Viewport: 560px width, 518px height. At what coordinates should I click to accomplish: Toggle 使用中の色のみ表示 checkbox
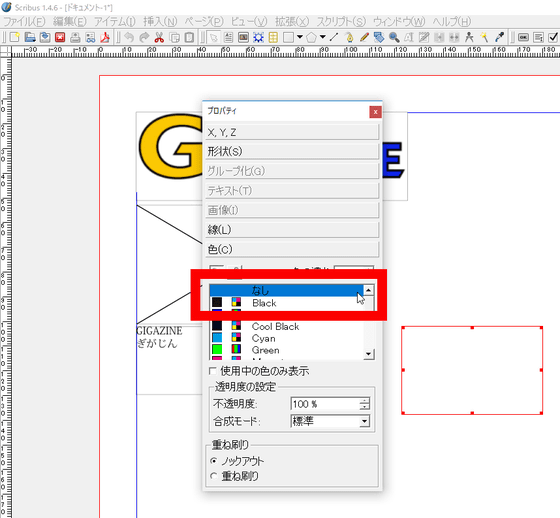pyautogui.click(x=213, y=371)
